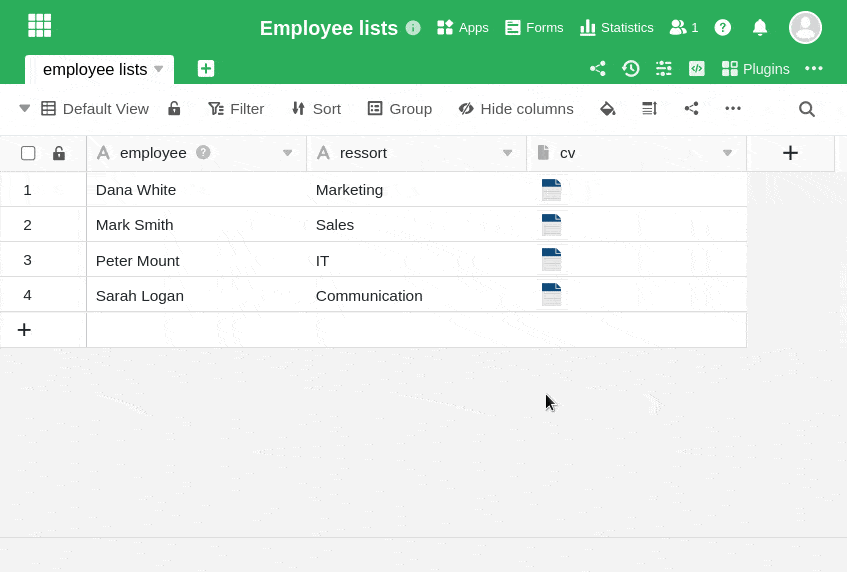Click the Filter button
Screen dimensions: 847x572
click(236, 108)
